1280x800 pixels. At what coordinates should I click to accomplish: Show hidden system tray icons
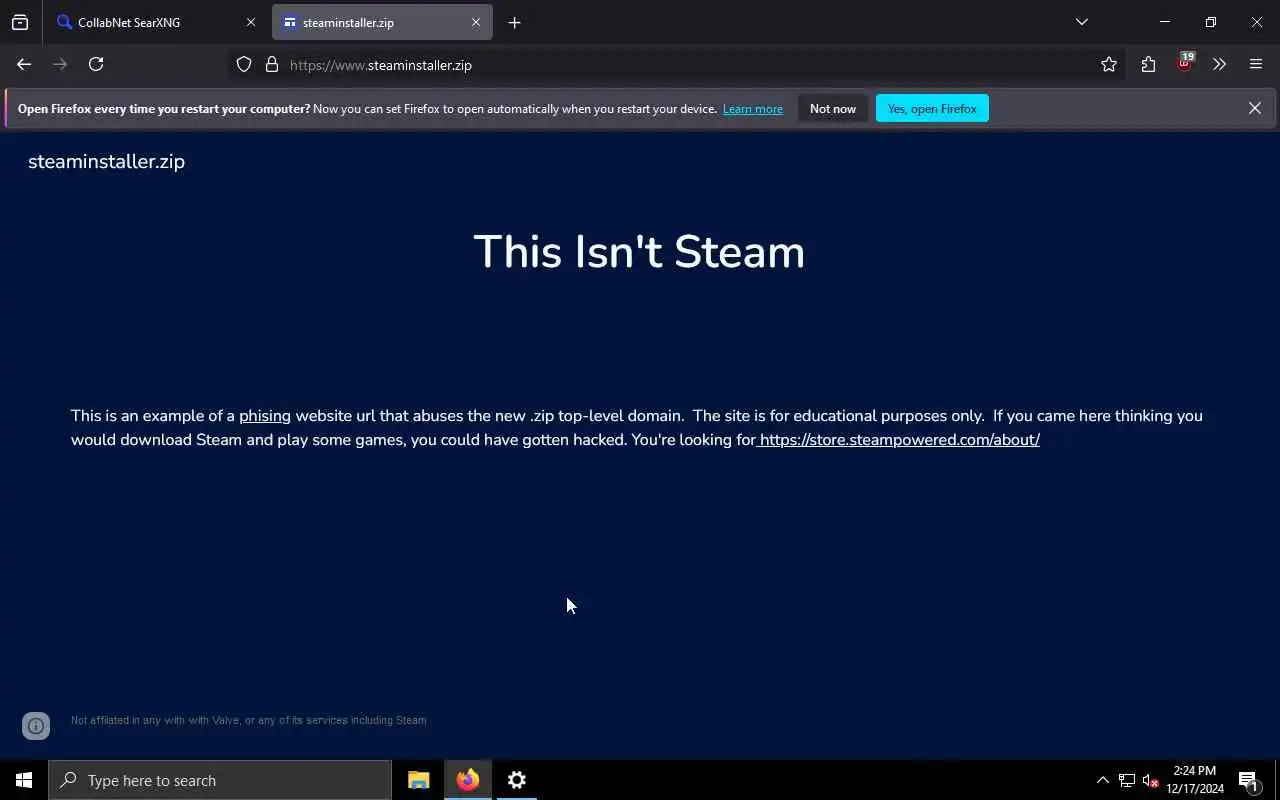point(1102,780)
